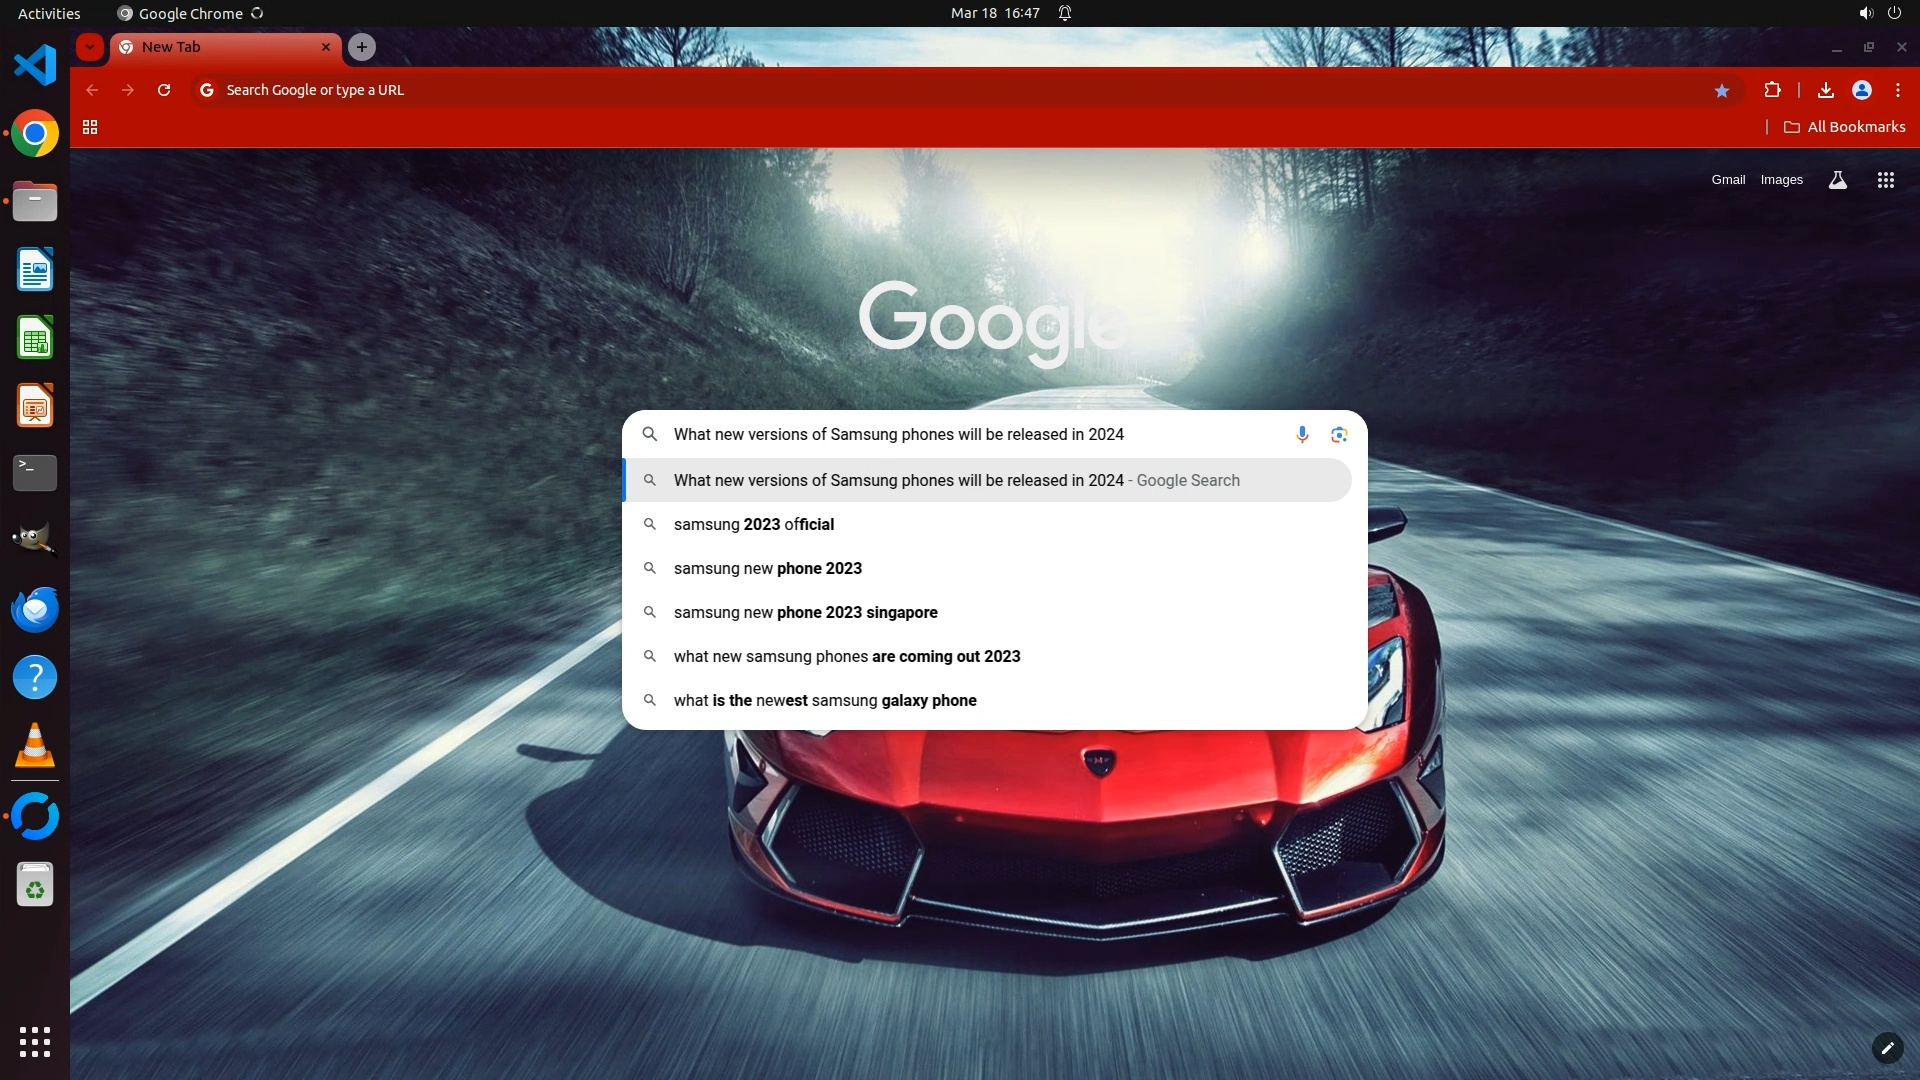Open the Downloads icon in toolbar
The image size is (1920, 1080).
pyautogui.click(x=1825, y=90)
